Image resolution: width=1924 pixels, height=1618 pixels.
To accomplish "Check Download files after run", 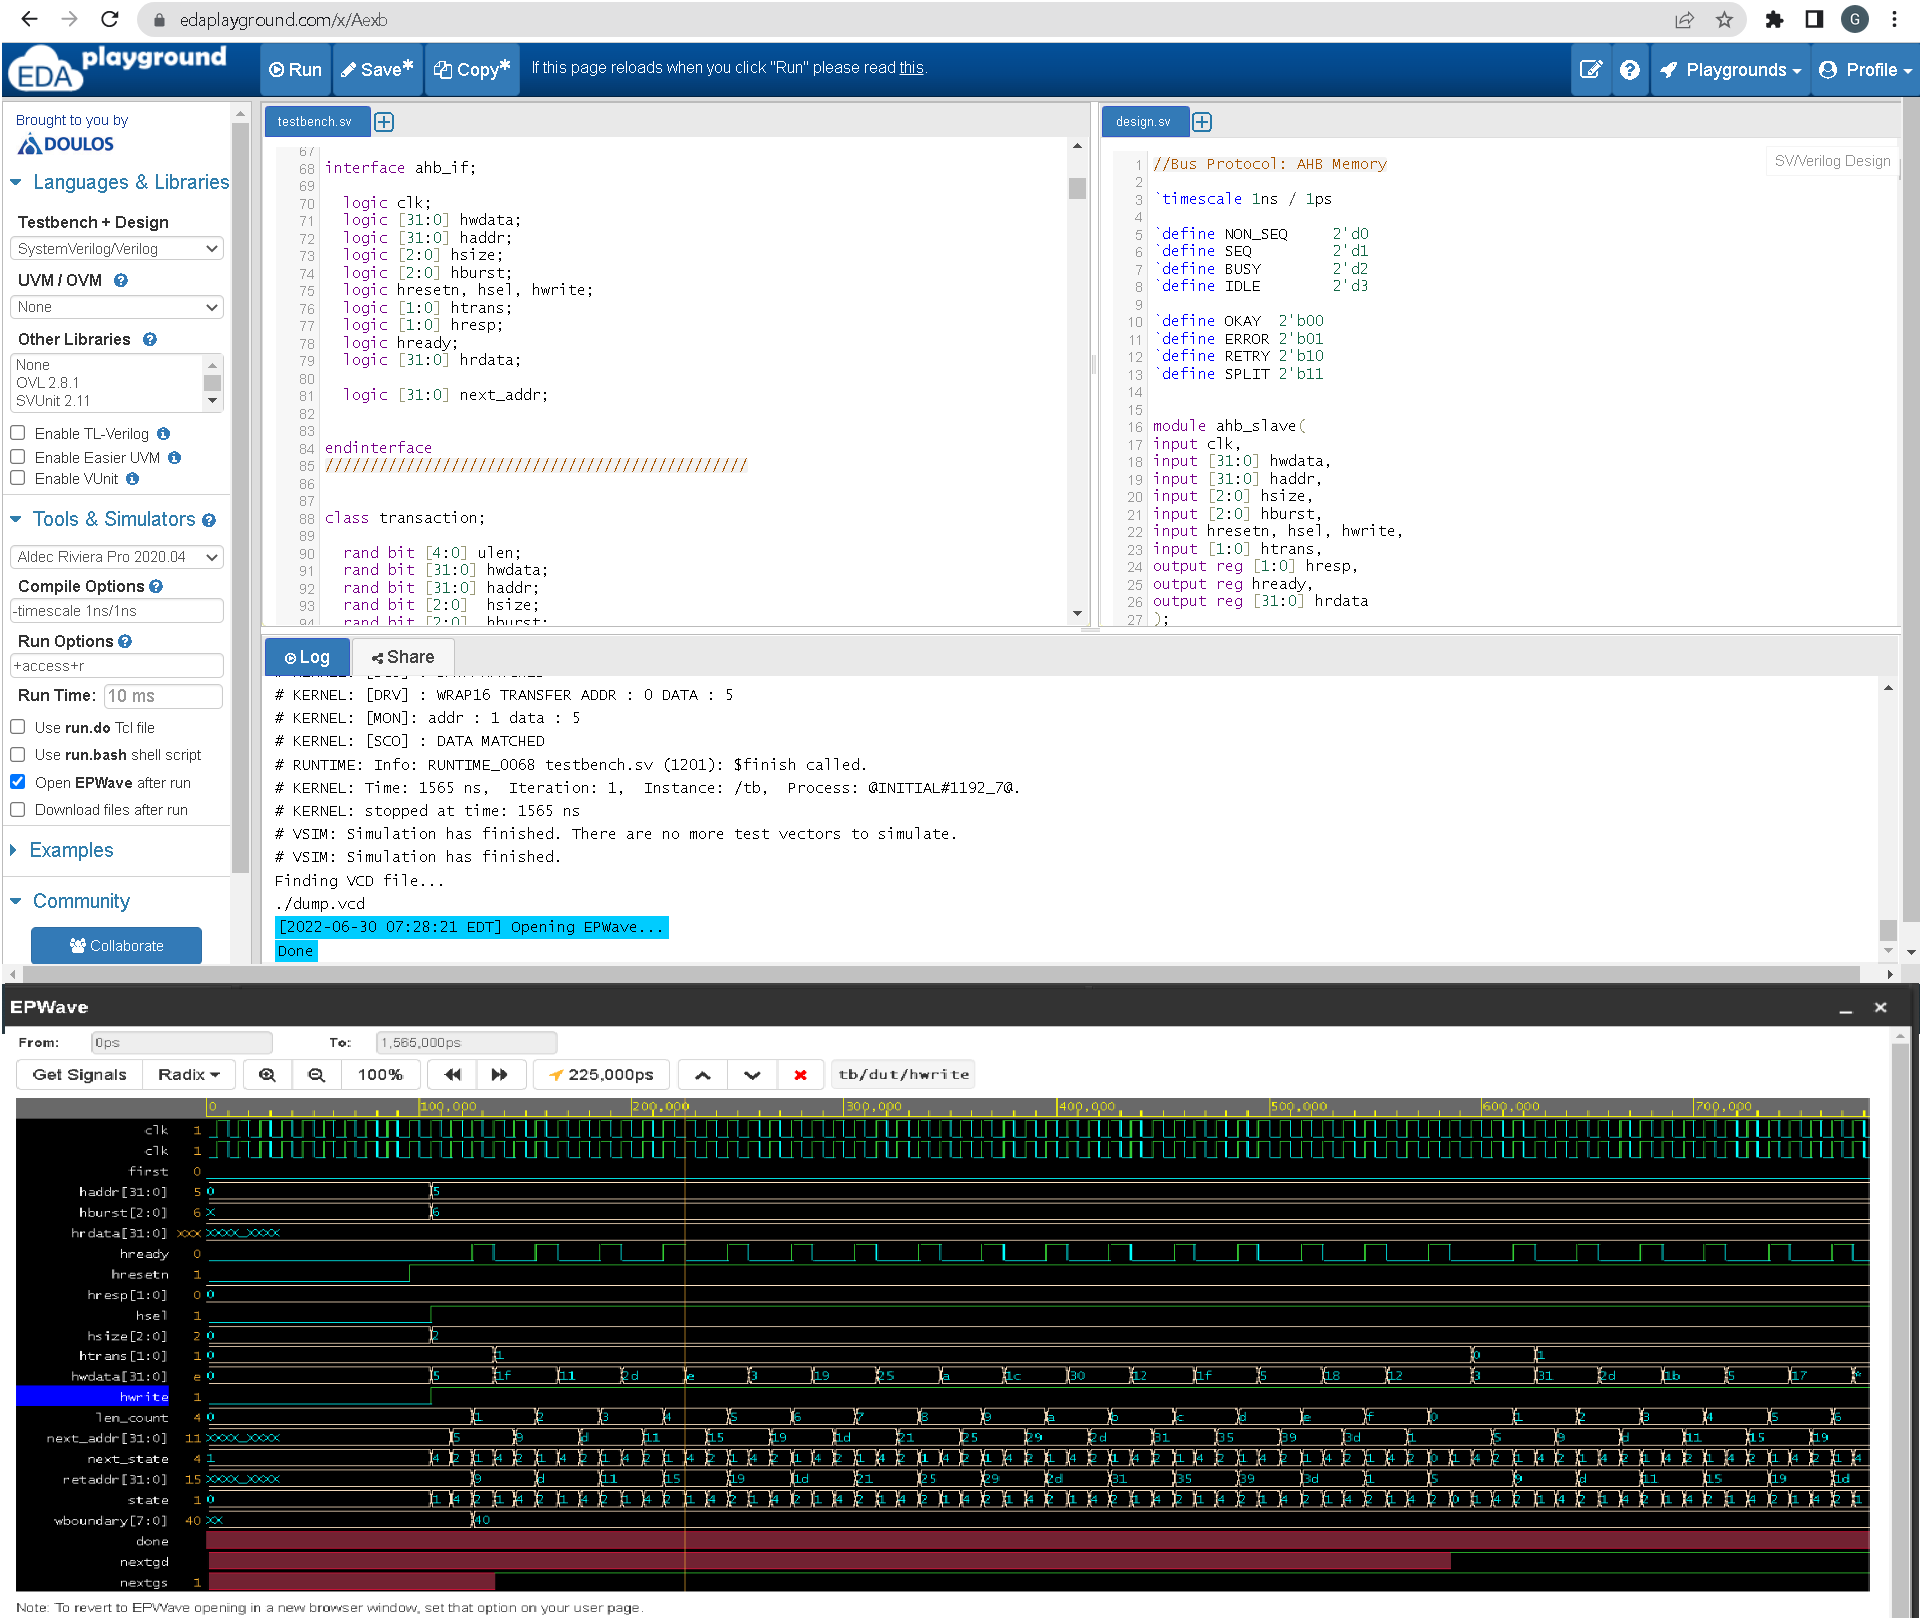I will click(x=18, y=809).
